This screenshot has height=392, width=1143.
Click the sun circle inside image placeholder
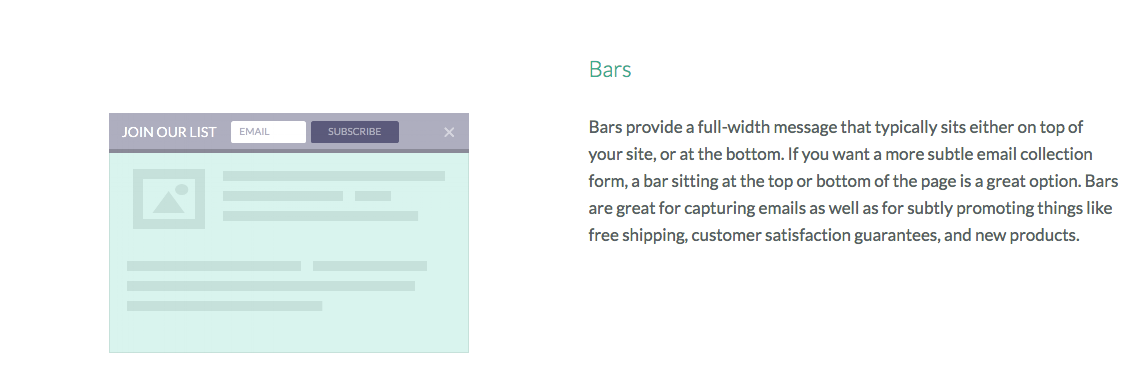click(182, 189)
